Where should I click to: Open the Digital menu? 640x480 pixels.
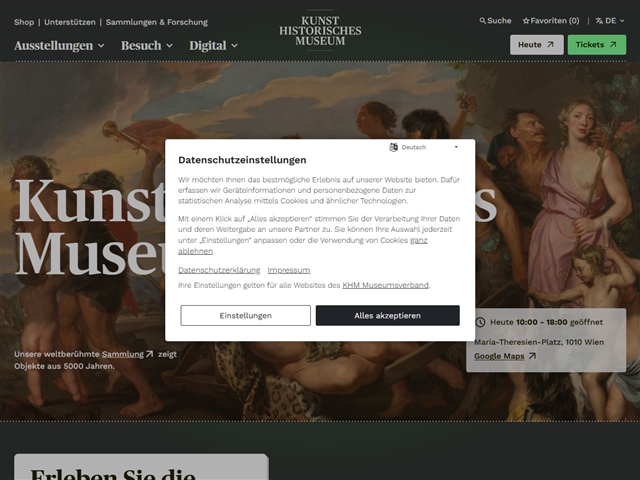[213, 45]
